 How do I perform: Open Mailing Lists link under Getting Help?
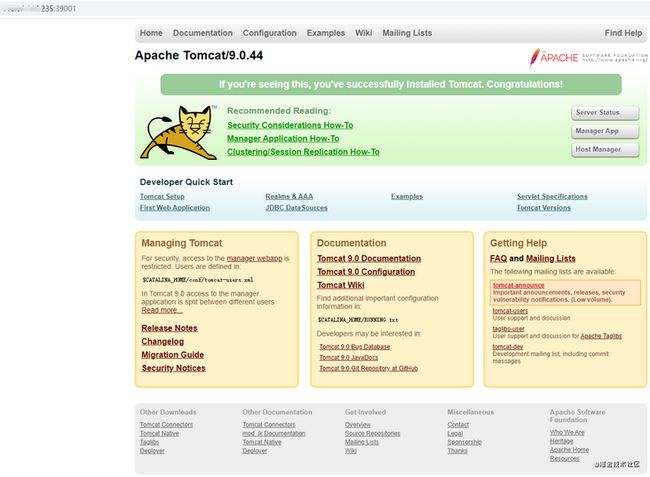point(551,259)
